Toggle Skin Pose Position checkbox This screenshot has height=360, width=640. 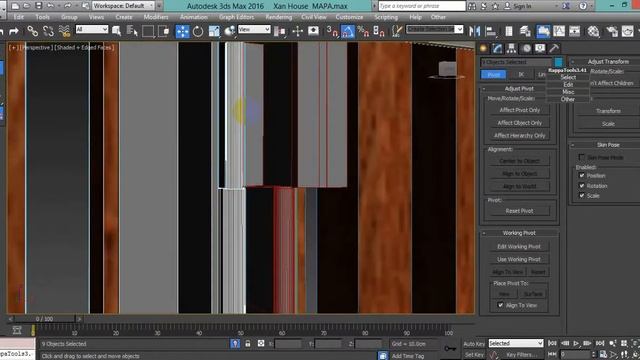tap(582, 176)
